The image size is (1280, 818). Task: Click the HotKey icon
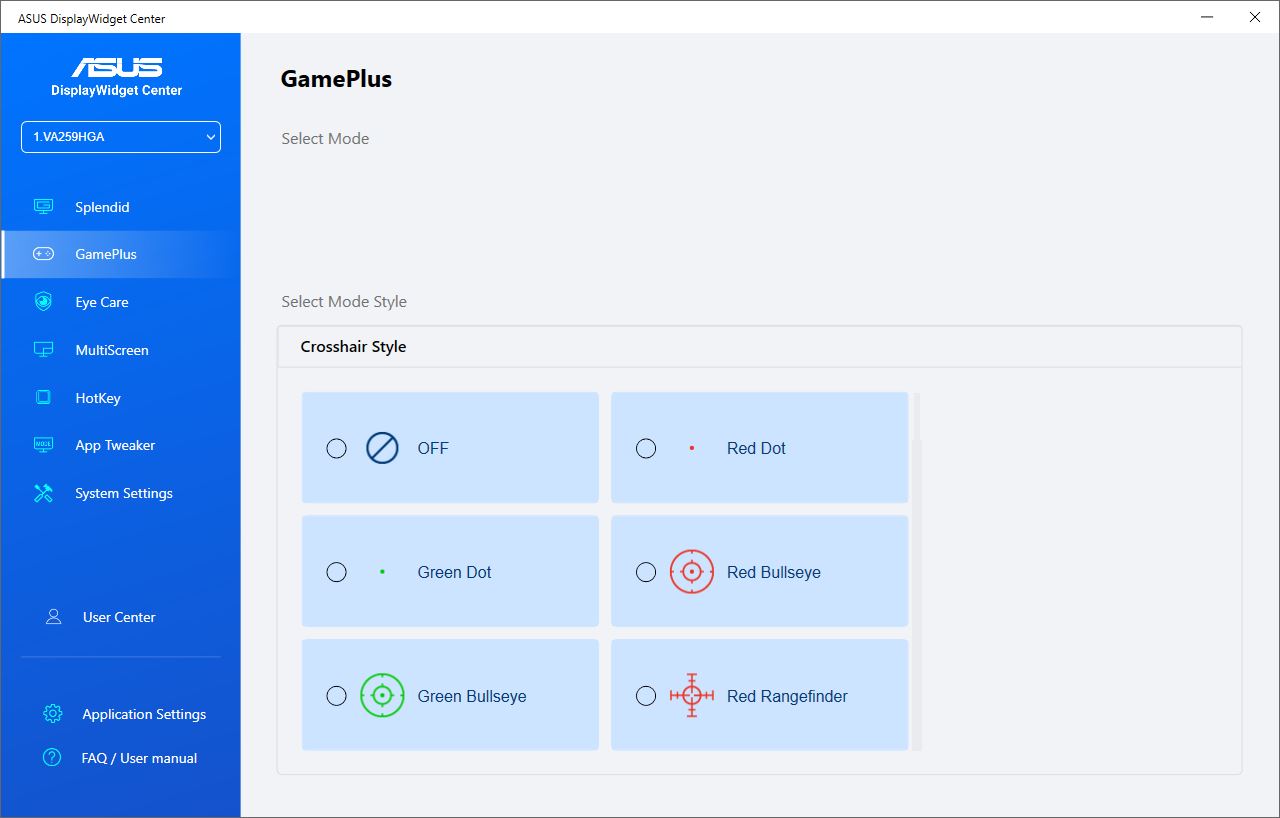pos(43,398)
